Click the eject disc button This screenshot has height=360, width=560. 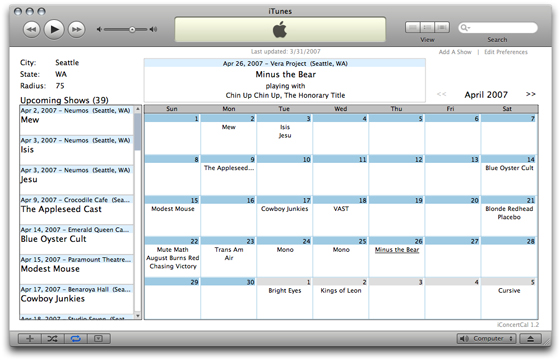[530, 338]
